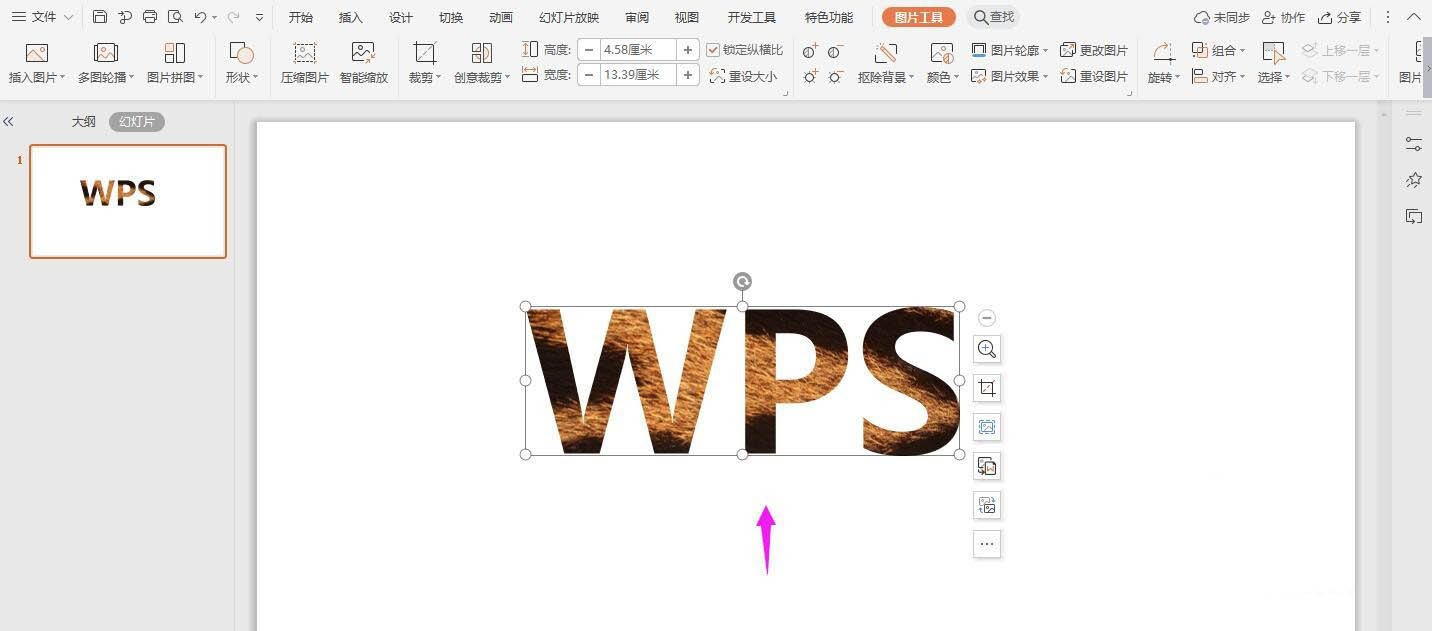Switch to the Design (设计) tab
Screen dimensions: 1432x631
(x=401, y=17)
